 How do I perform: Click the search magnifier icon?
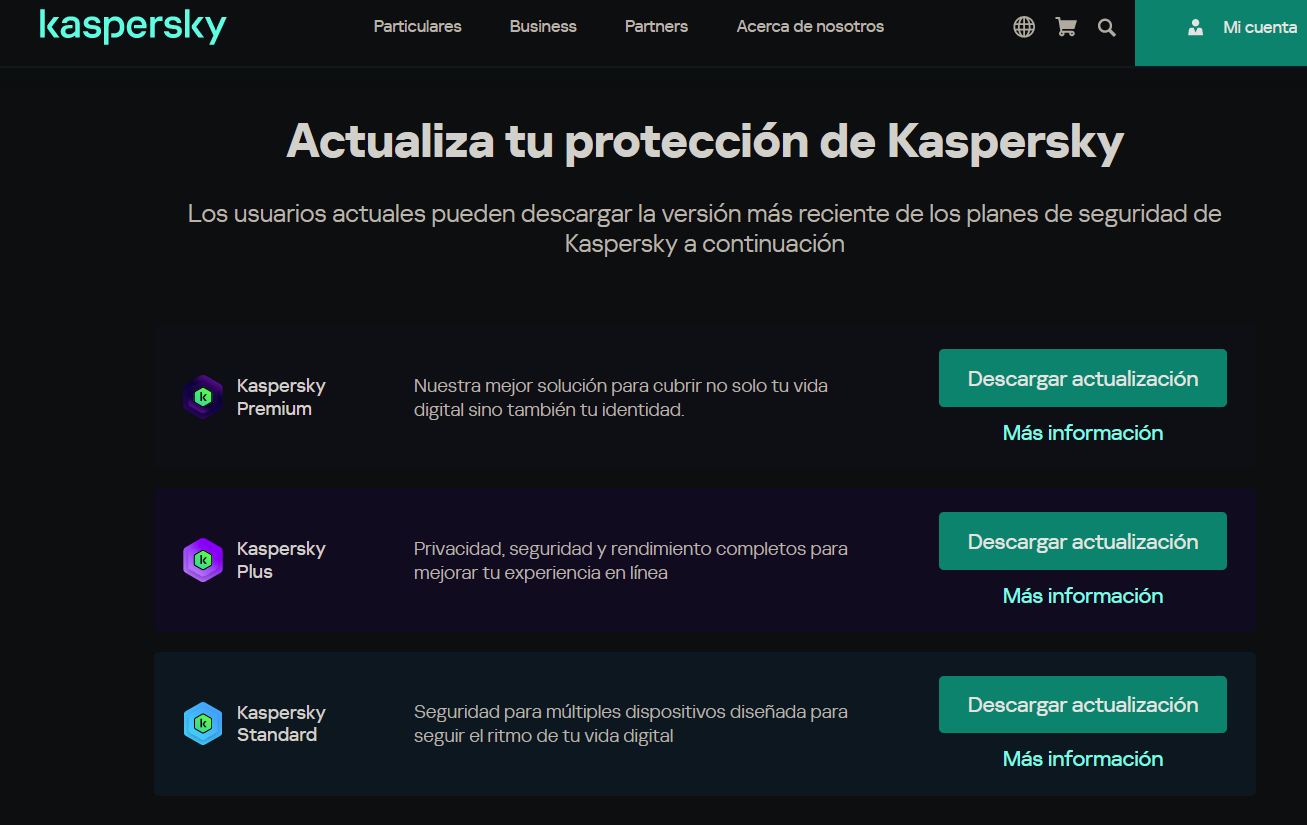click(x=1106, y=27)
